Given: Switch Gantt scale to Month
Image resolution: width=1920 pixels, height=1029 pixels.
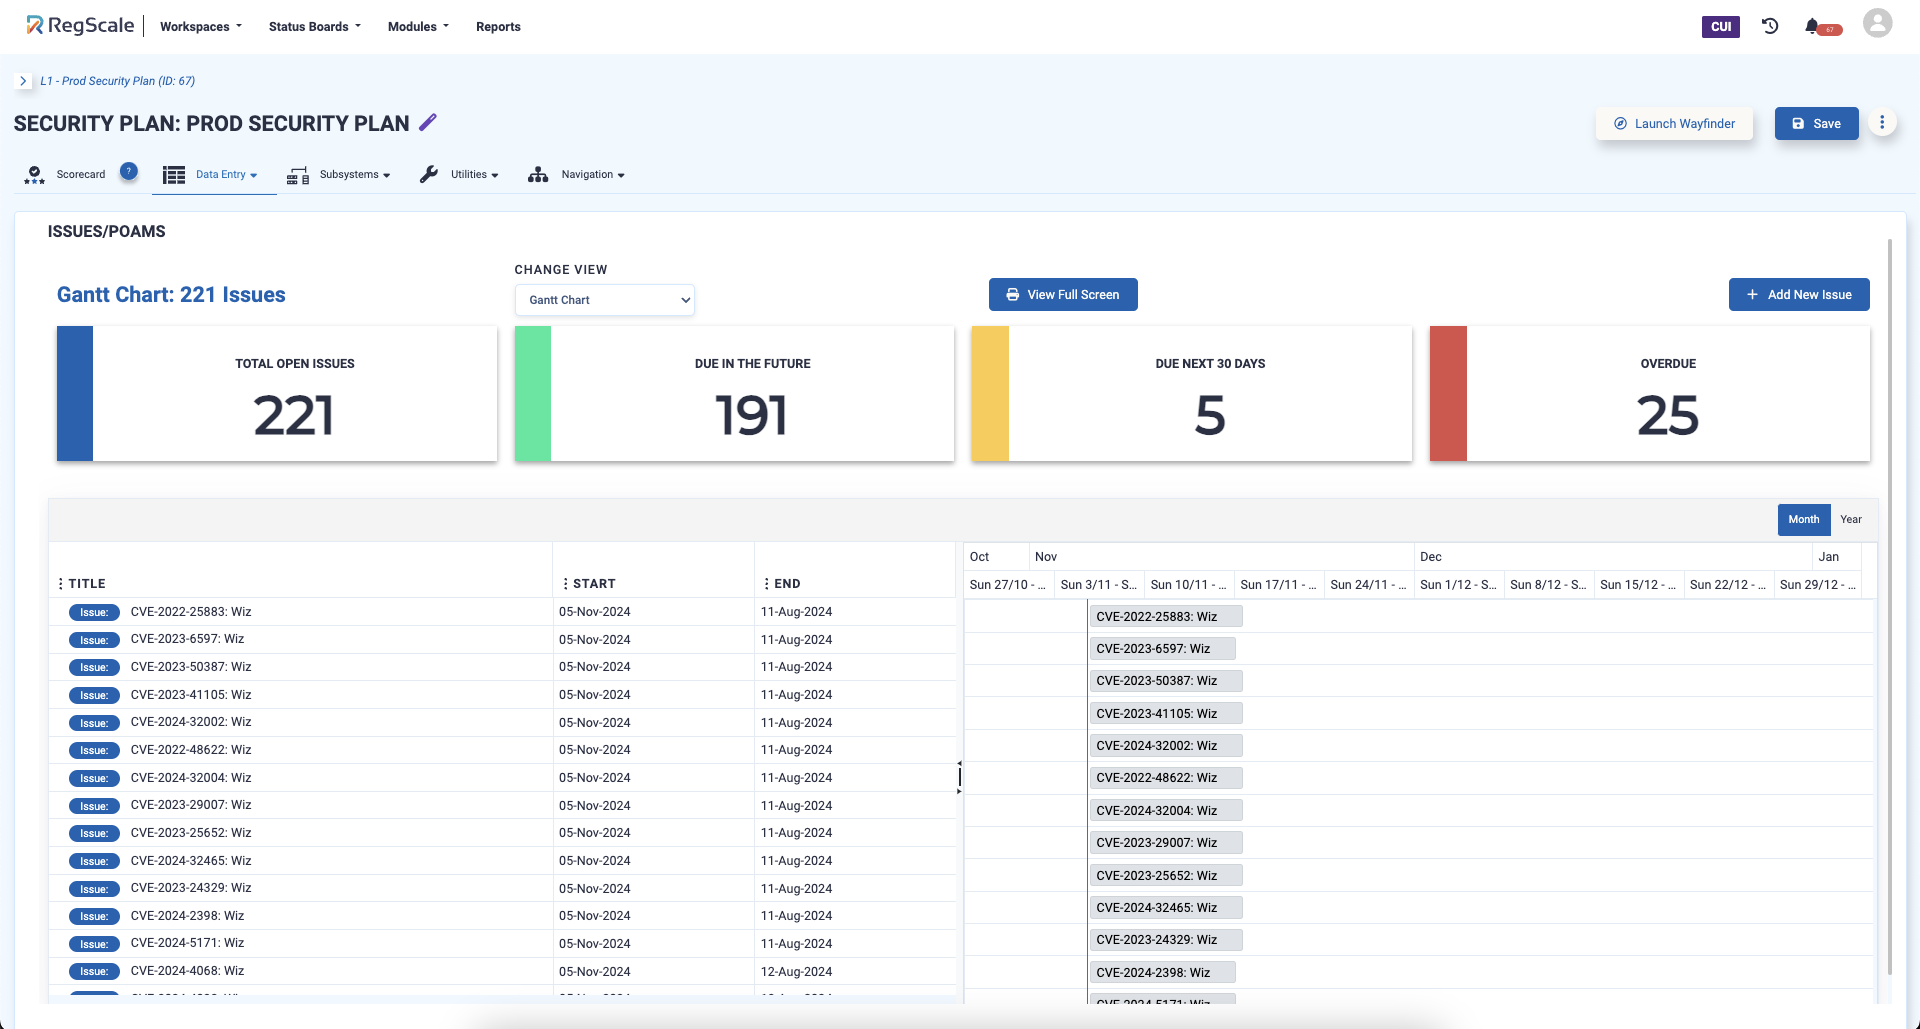Looking at the screenshot, I should pyautogui.click(x=1804, y=520).
